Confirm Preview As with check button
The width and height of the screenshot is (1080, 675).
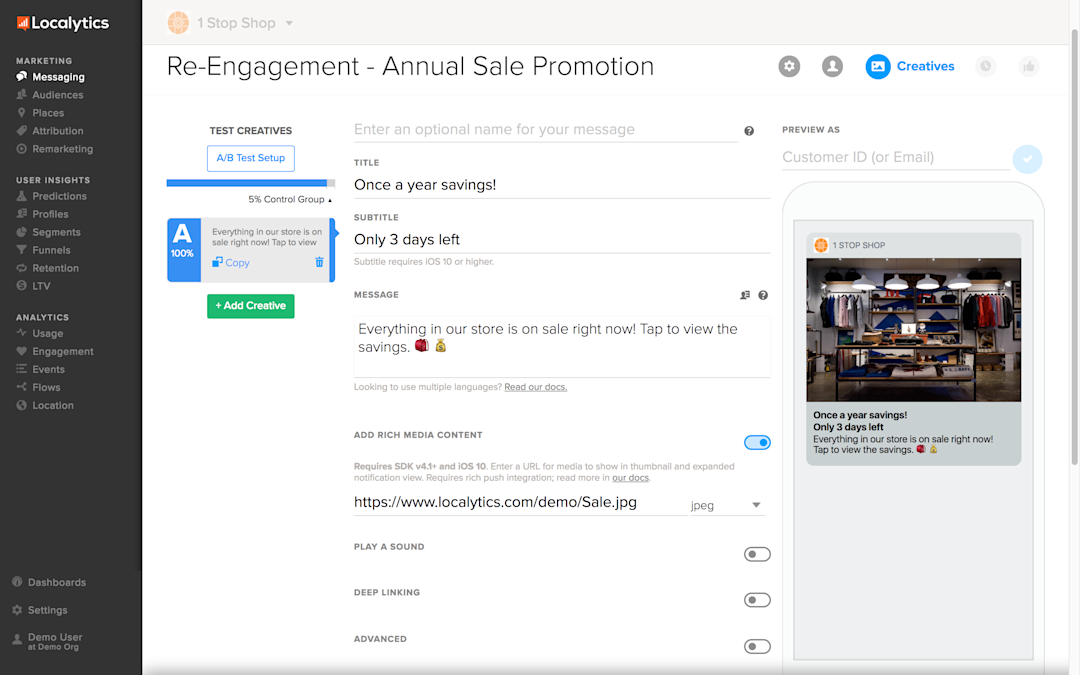tap(1027, 159)
